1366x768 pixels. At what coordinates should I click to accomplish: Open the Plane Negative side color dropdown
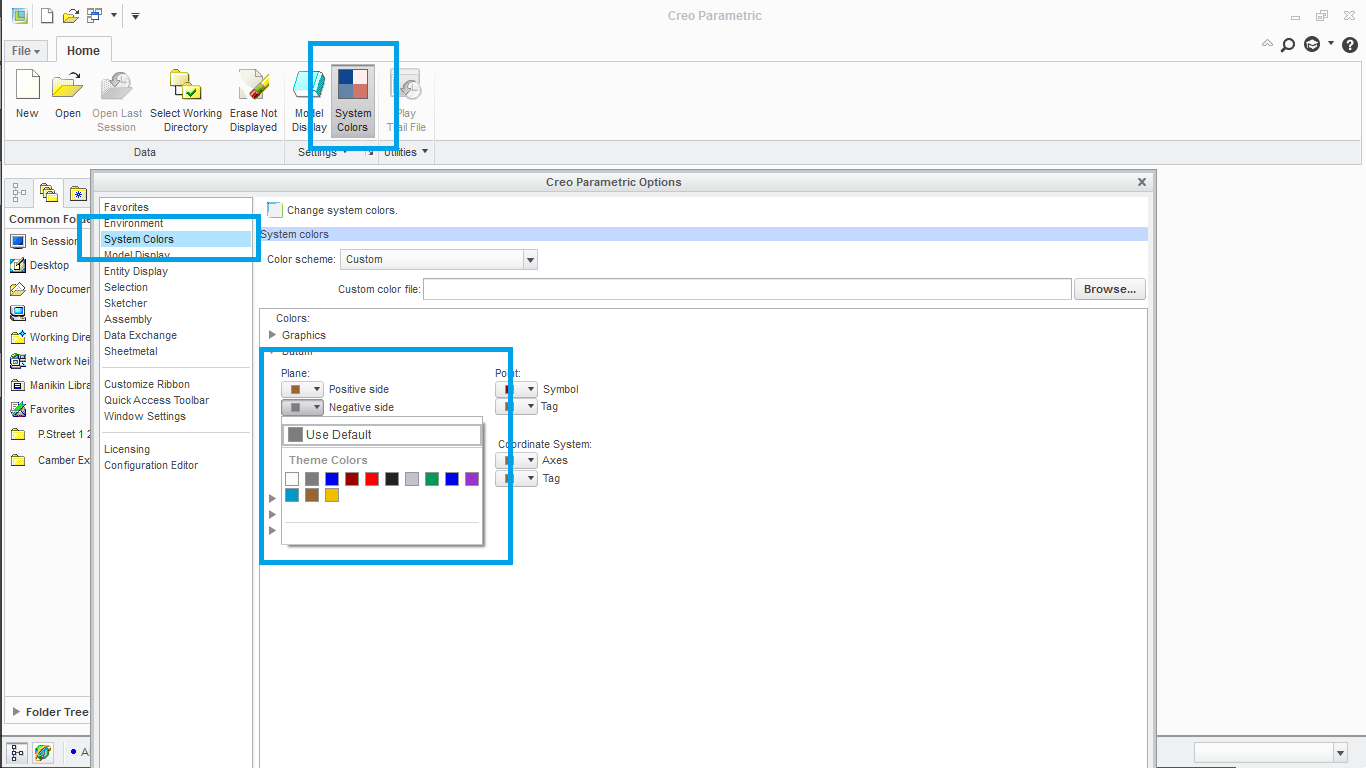303,407
